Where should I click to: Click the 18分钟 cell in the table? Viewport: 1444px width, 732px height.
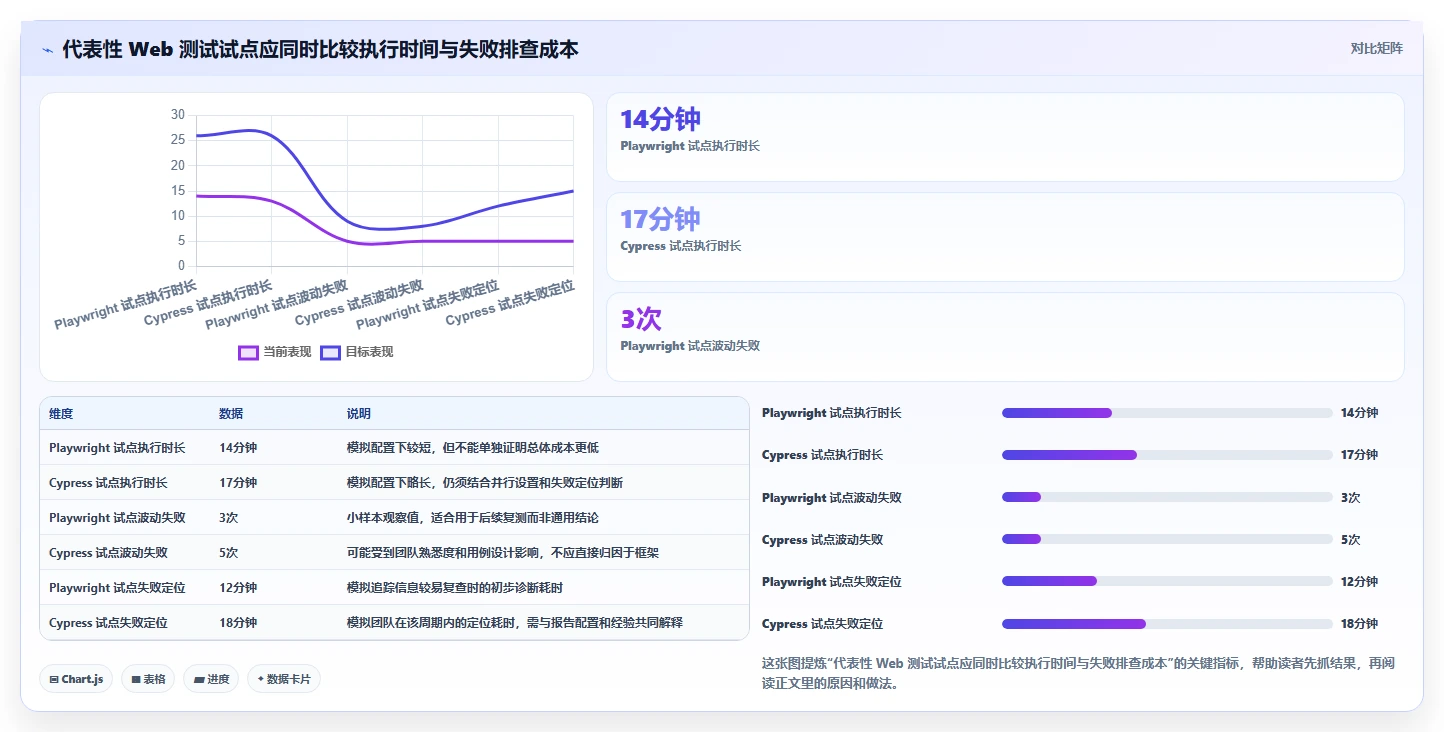point(238,623)
